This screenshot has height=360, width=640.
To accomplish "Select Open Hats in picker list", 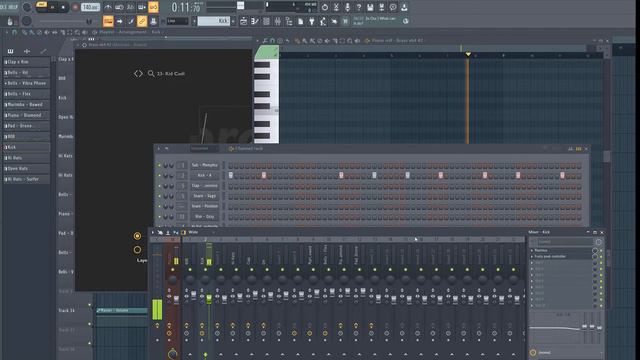I will pos(27,168).
